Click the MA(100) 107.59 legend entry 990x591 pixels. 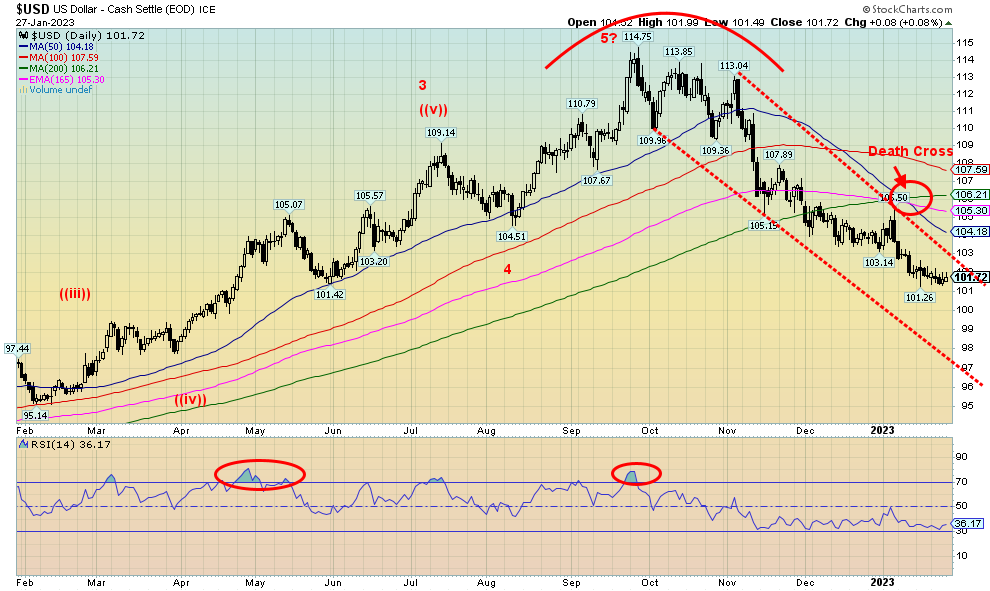[58, 57]
